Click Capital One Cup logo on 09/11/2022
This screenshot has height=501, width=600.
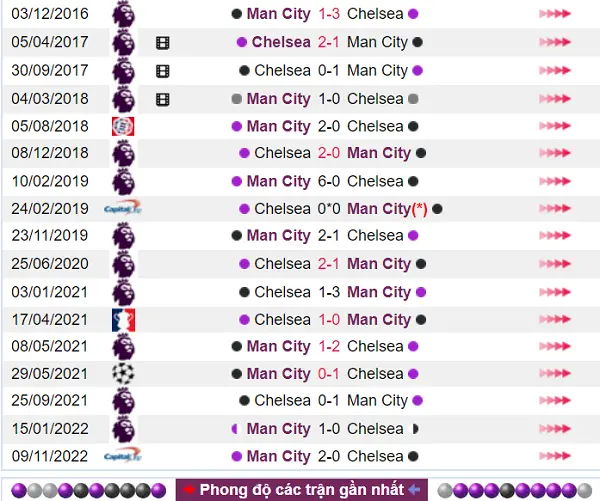pos(122,455)
